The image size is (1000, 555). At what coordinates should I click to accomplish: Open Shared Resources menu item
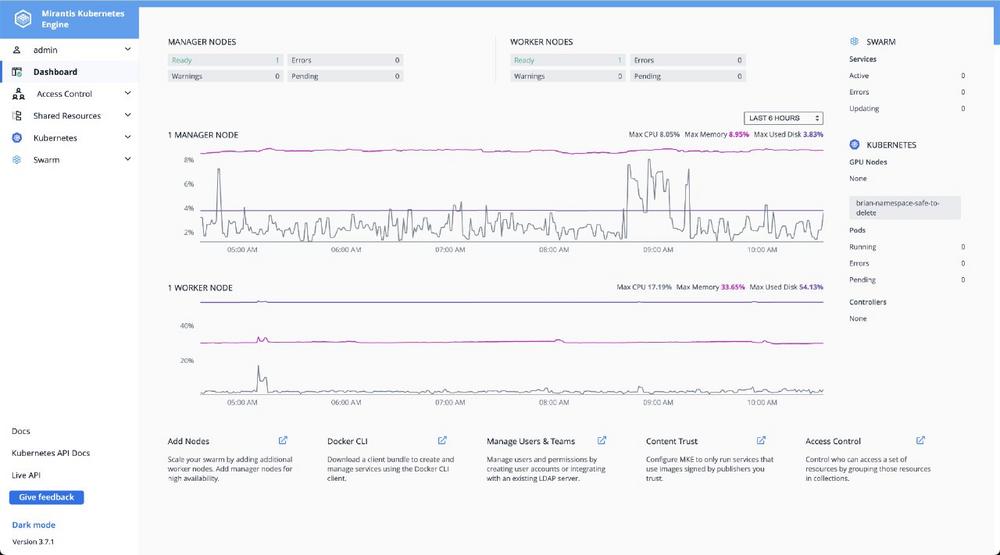click(x=67, y=116)
